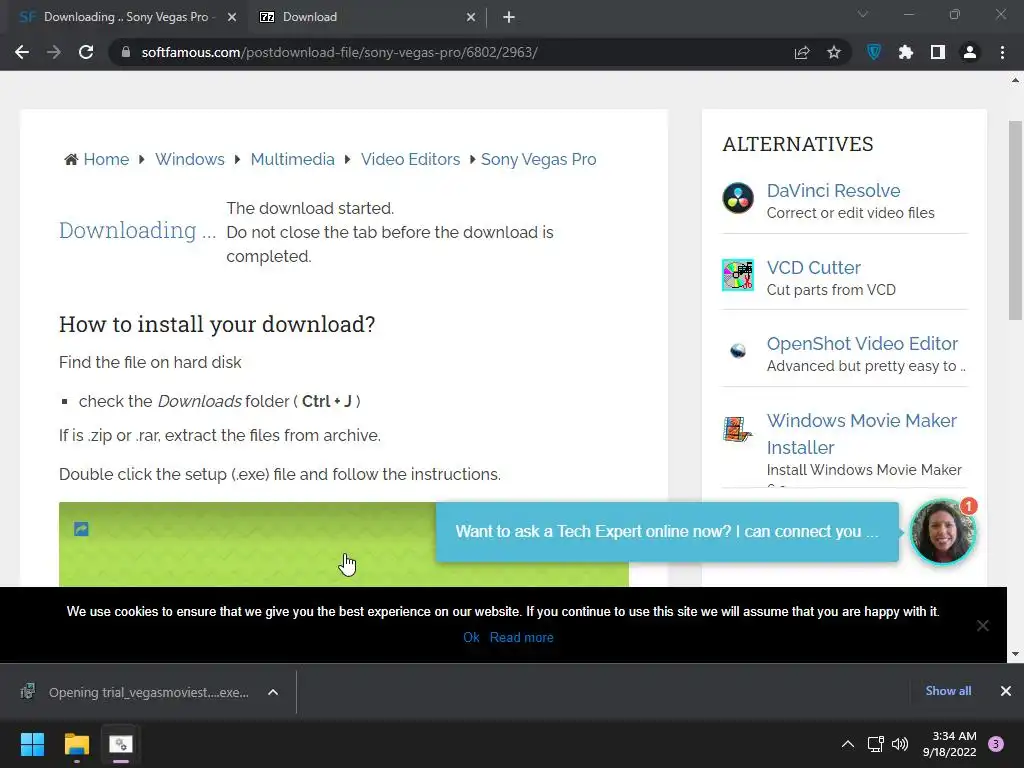This screenshot has width=1024, height=768.
Task: Click the Windows Movie Maker icon
Action: tap(738, 429)
